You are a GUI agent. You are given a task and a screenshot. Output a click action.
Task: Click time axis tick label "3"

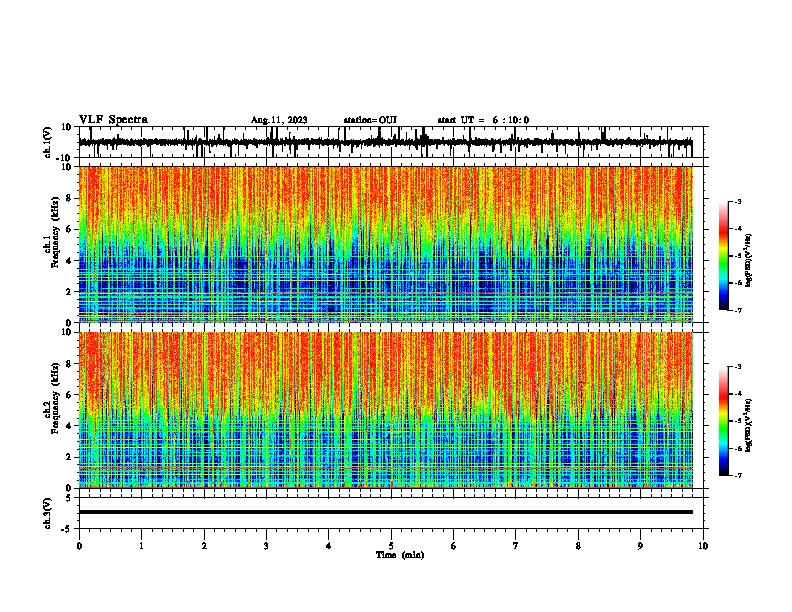(266, 546)
